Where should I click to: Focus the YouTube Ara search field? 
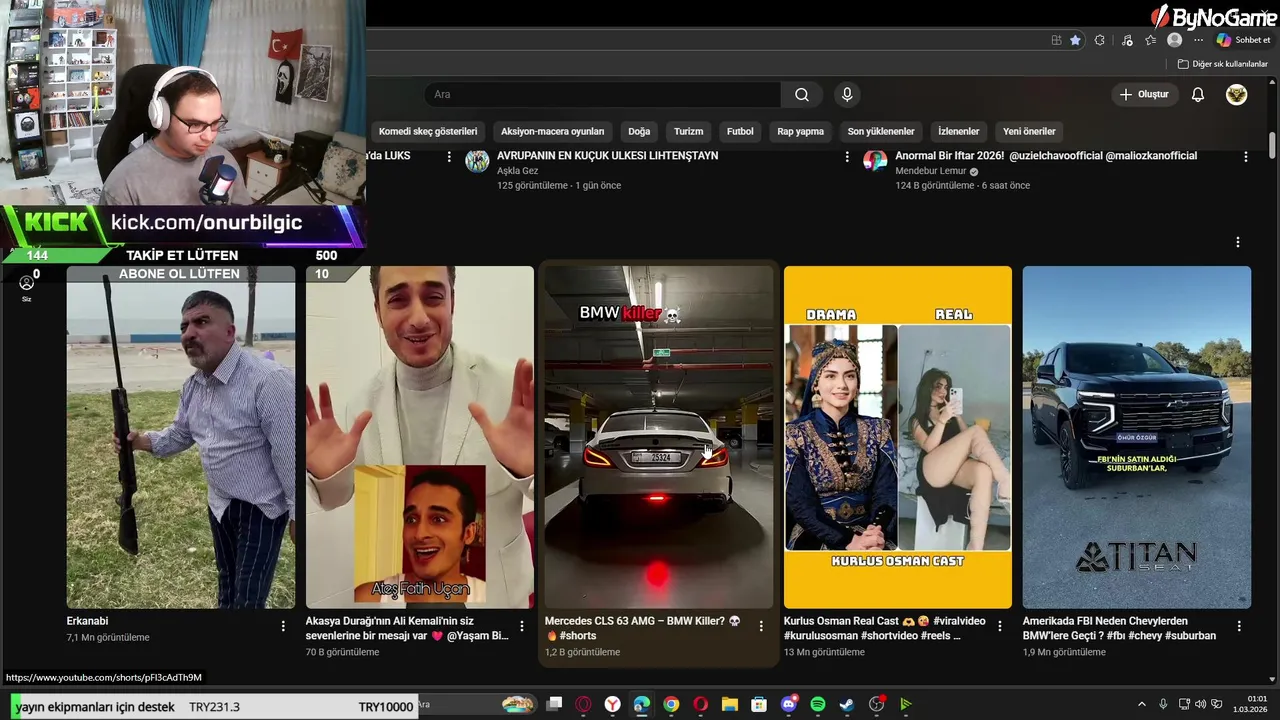click(x=604, y=95)
